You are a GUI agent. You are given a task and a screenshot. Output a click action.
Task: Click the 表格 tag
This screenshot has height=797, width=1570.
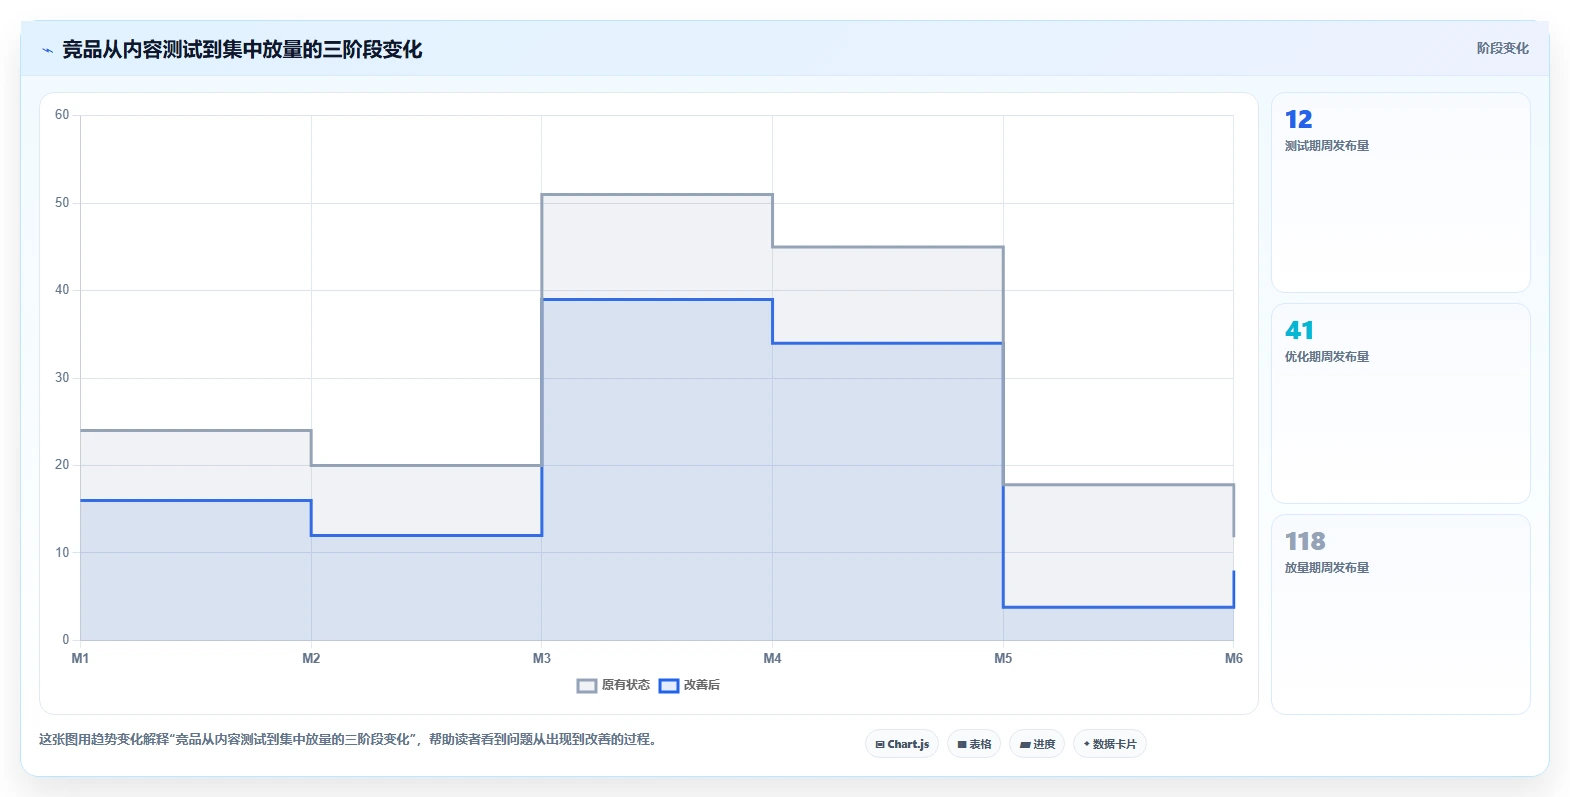tap(974, 744)
